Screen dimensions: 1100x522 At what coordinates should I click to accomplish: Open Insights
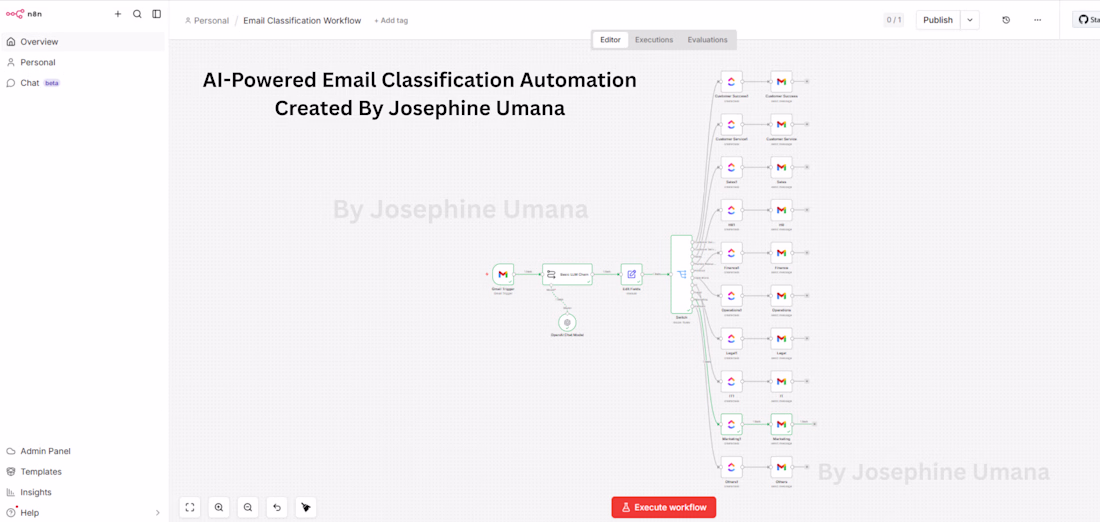(83, 492)
